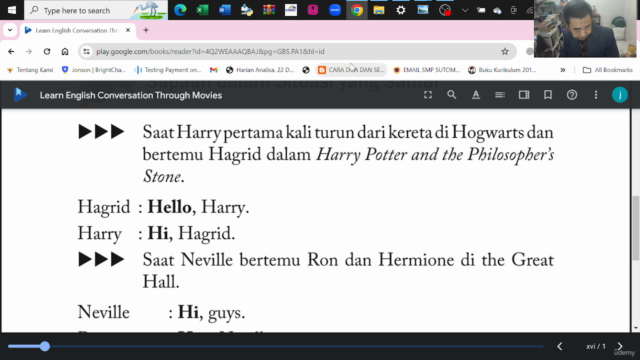Toggle the side panel view icon
The width and height of the screenshot is (640, 360).
[524, 95]
